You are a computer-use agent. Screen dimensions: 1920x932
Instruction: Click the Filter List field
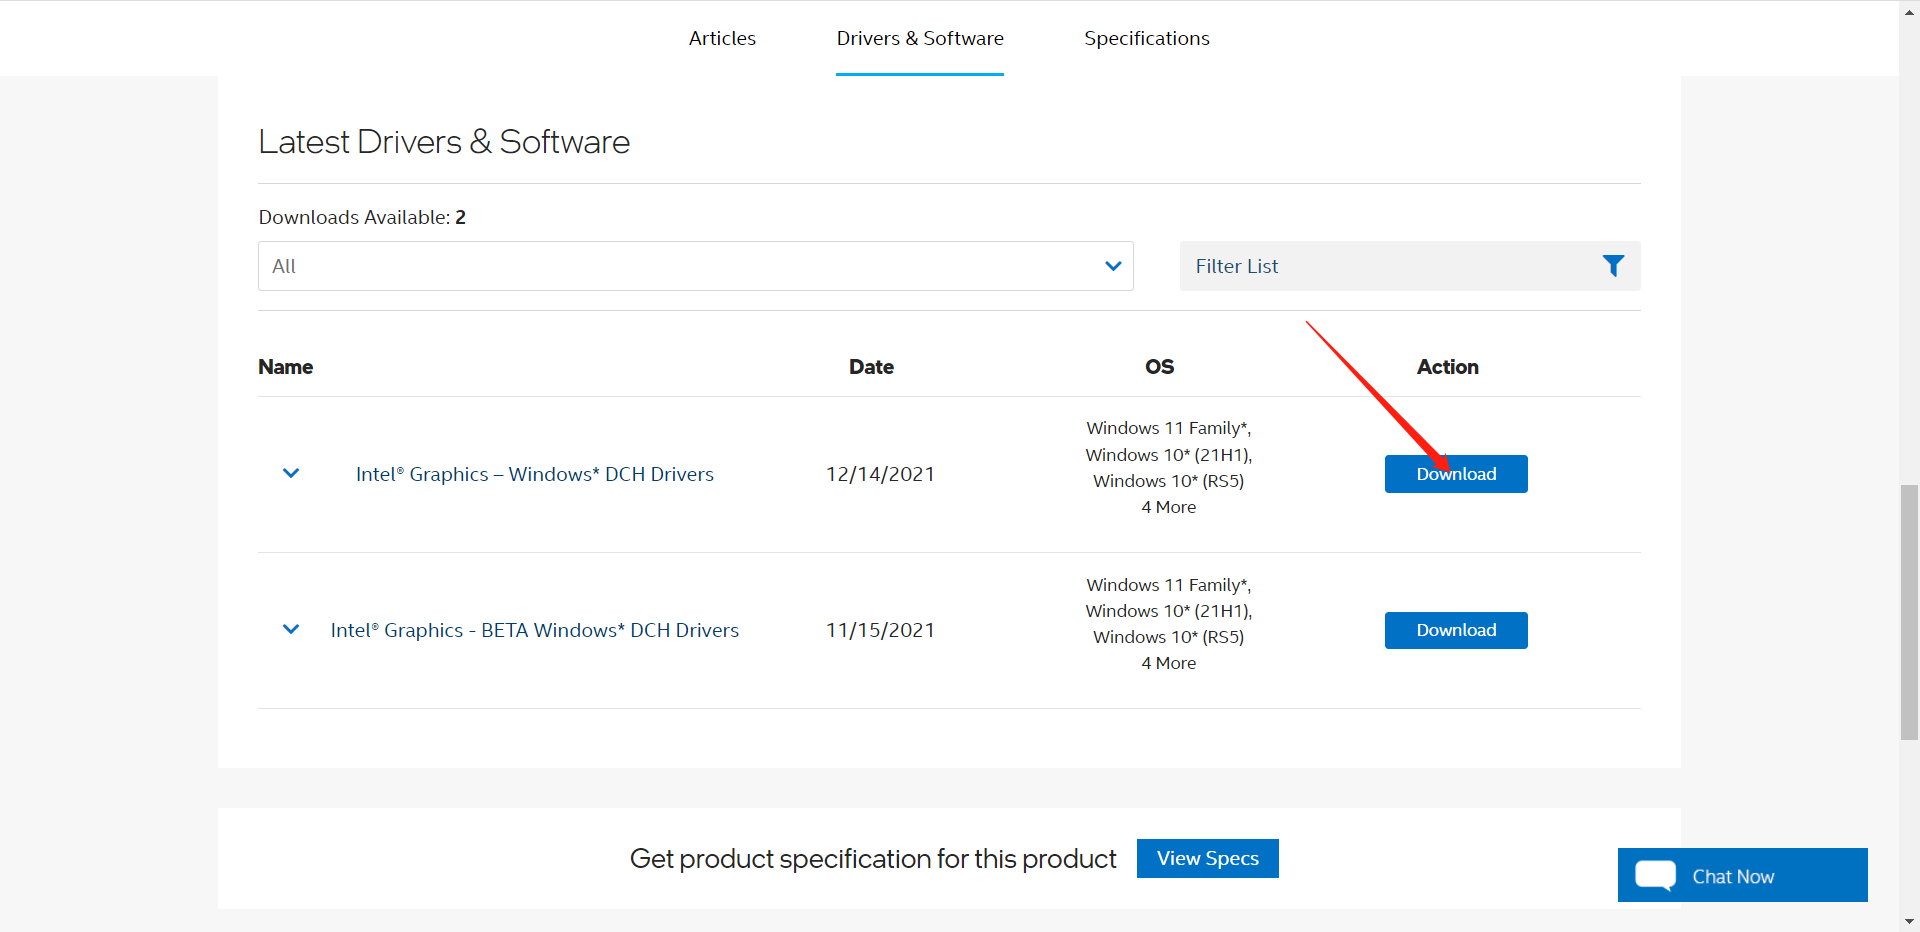pos(1410,266)
